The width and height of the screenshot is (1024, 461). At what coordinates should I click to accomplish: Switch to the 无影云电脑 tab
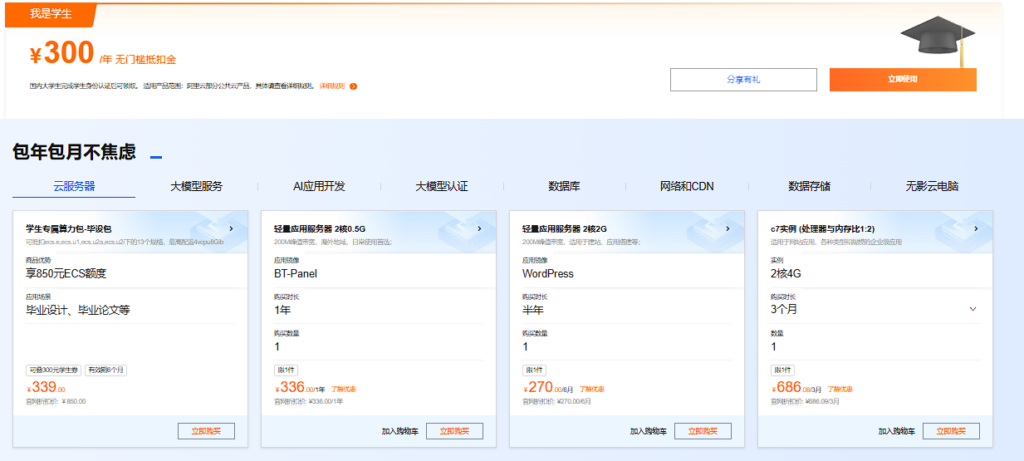point(932,186)
